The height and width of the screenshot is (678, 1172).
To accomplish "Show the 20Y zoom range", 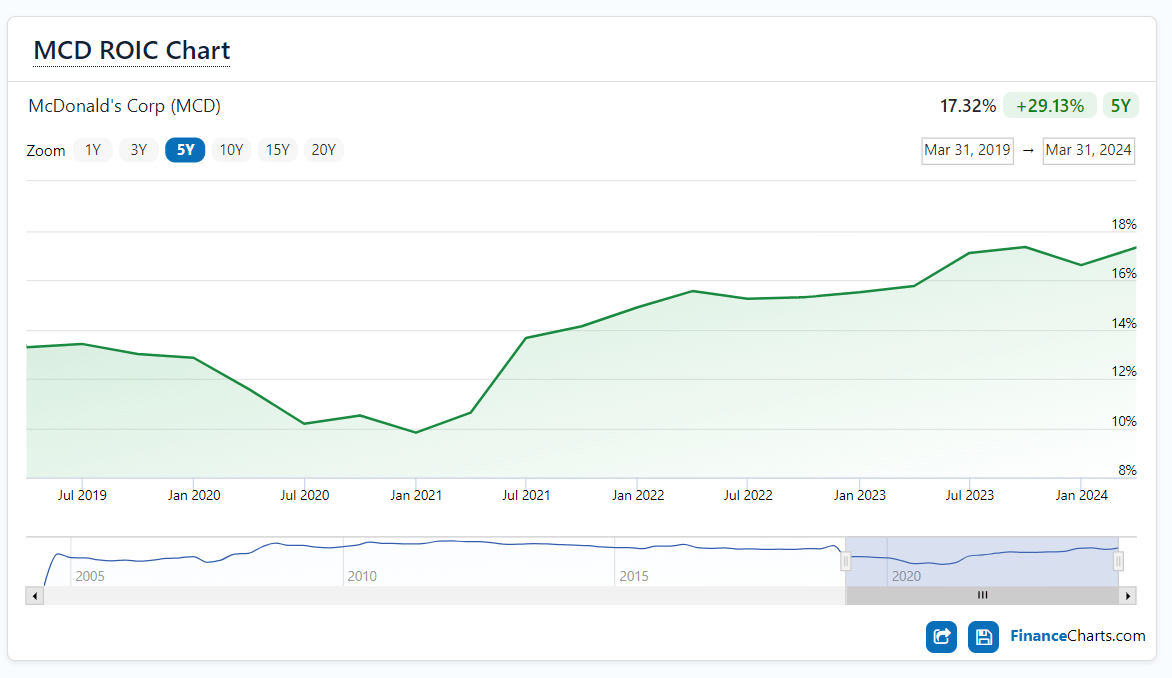I will (x=323, y=150).
